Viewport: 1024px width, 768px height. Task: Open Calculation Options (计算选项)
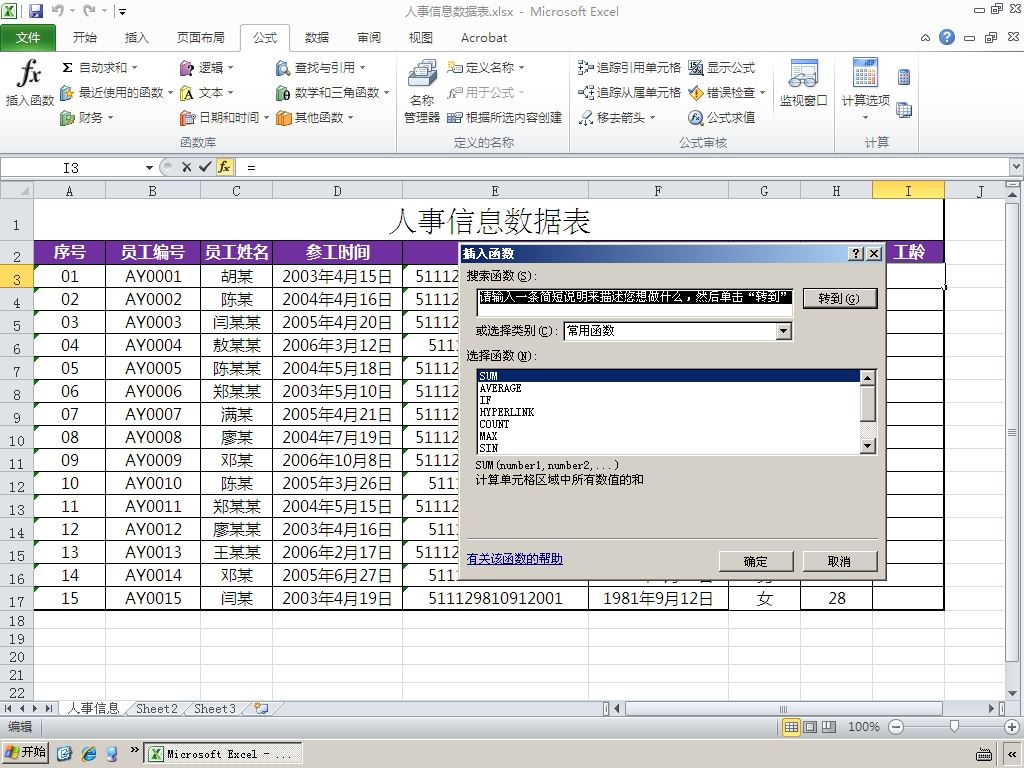pos(865,89)
